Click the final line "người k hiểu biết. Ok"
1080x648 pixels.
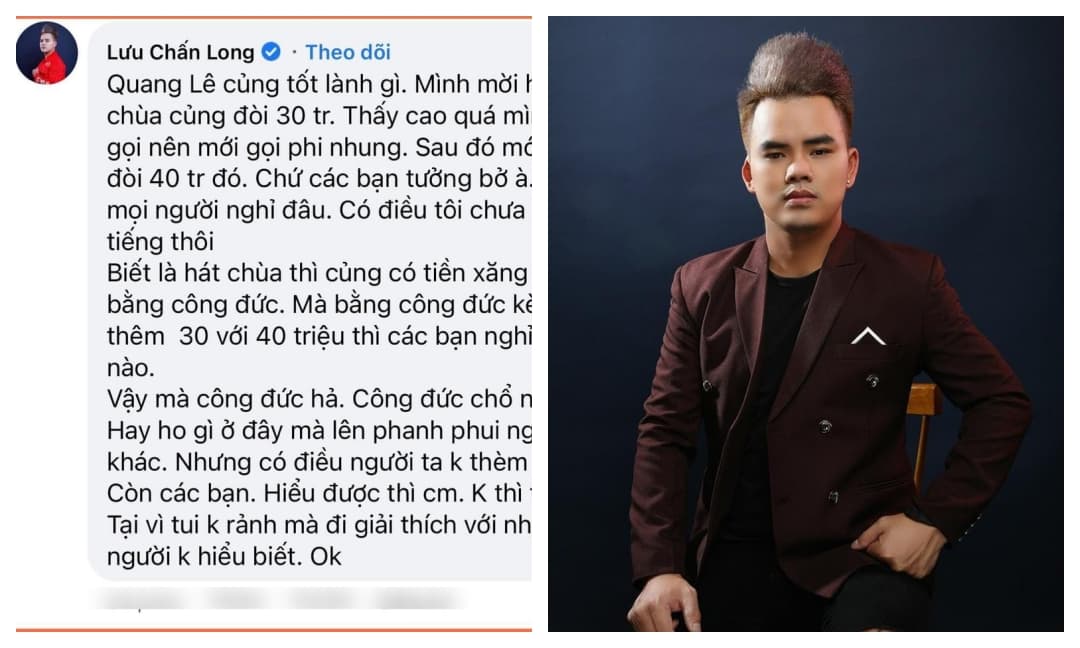tap(224, 556)
